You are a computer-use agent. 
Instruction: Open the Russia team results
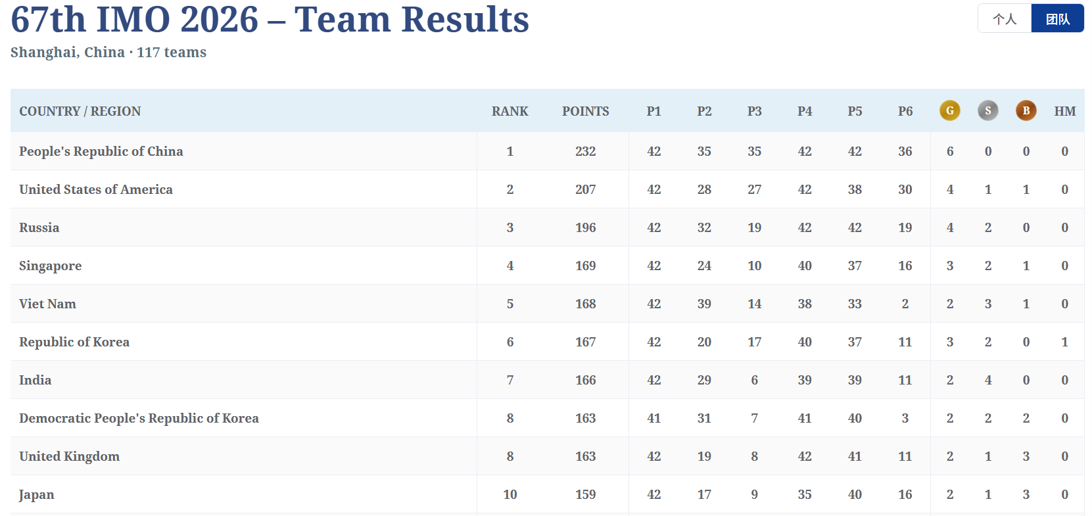(39, 228)
